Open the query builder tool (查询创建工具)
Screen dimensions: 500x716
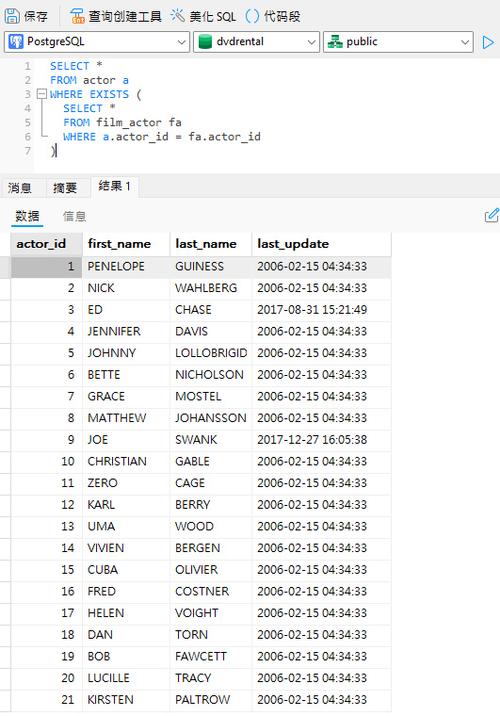[x=116, y=16]
